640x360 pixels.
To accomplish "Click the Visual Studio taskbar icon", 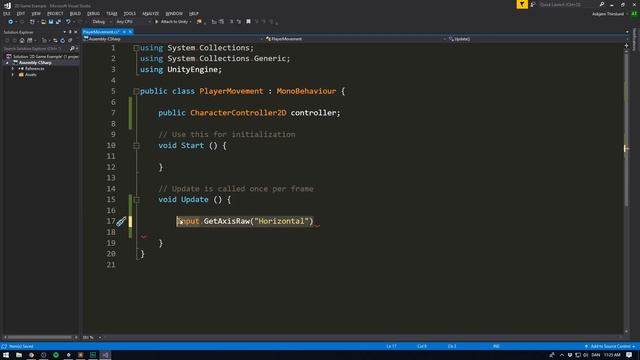I will point(105,355).
